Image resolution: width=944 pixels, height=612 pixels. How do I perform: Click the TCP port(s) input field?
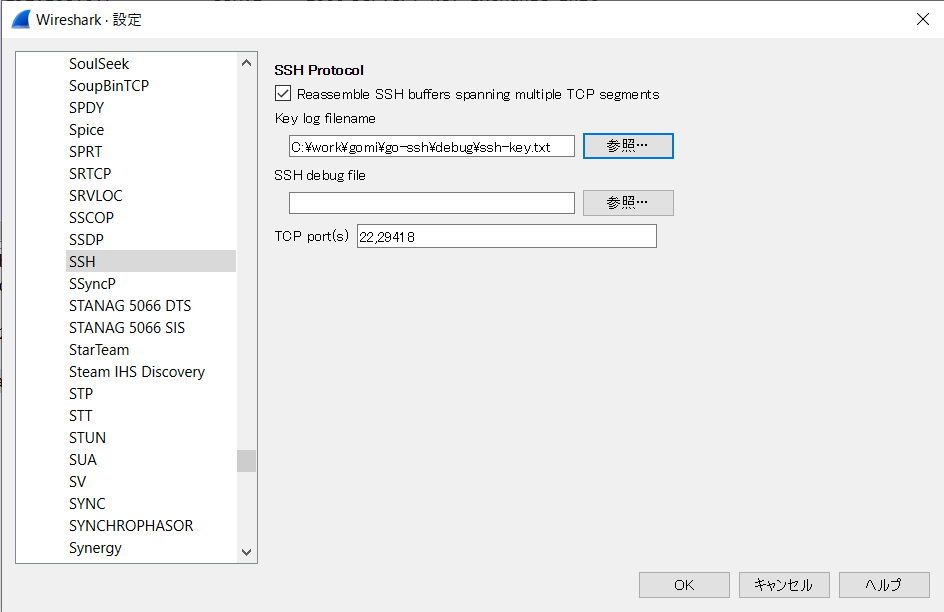(506, 236)
